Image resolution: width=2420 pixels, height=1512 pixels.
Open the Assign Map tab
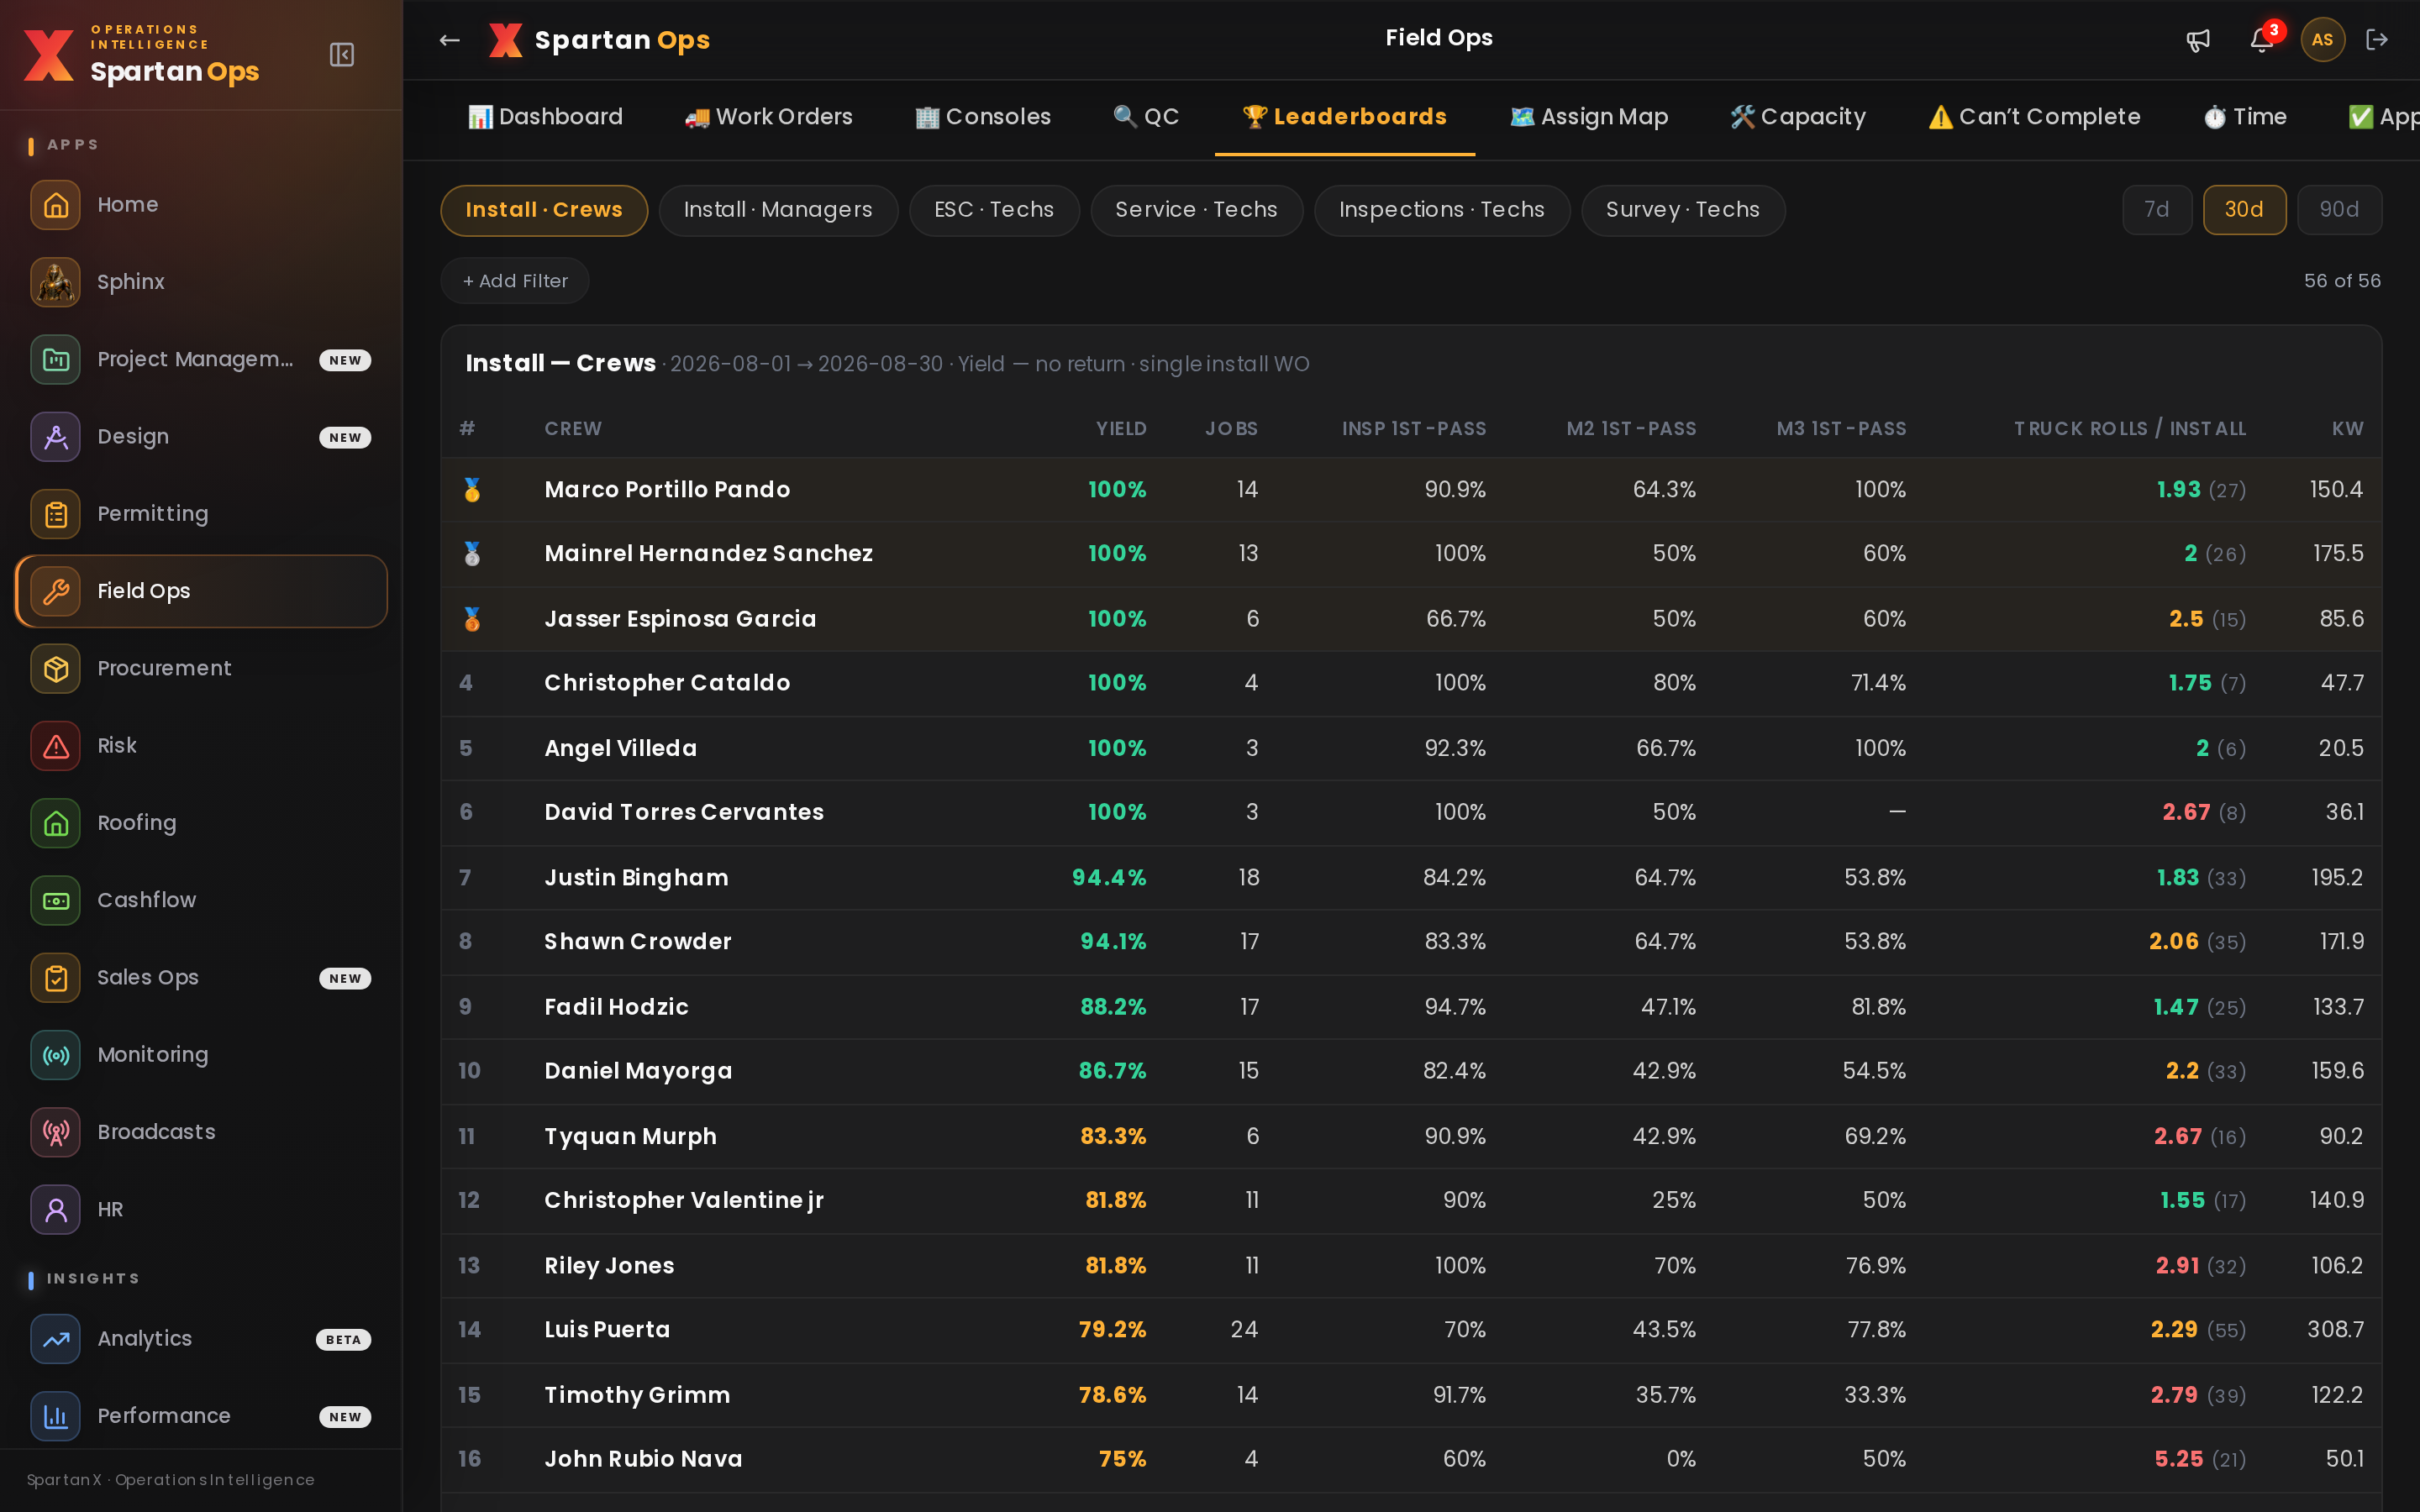coord(1589,117)
